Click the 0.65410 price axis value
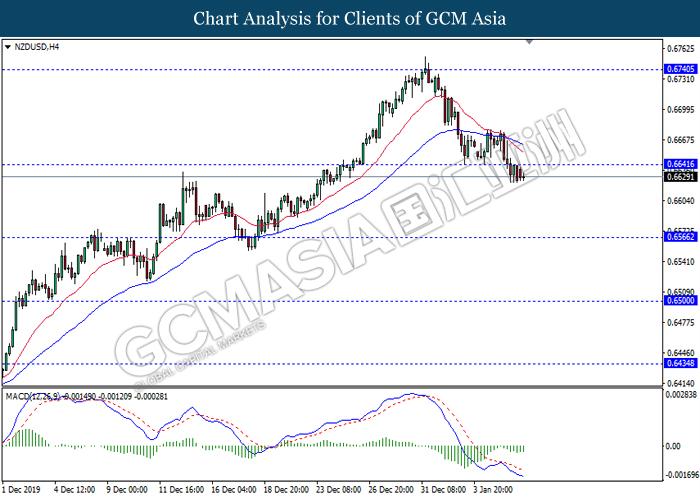 coord(681,262)
